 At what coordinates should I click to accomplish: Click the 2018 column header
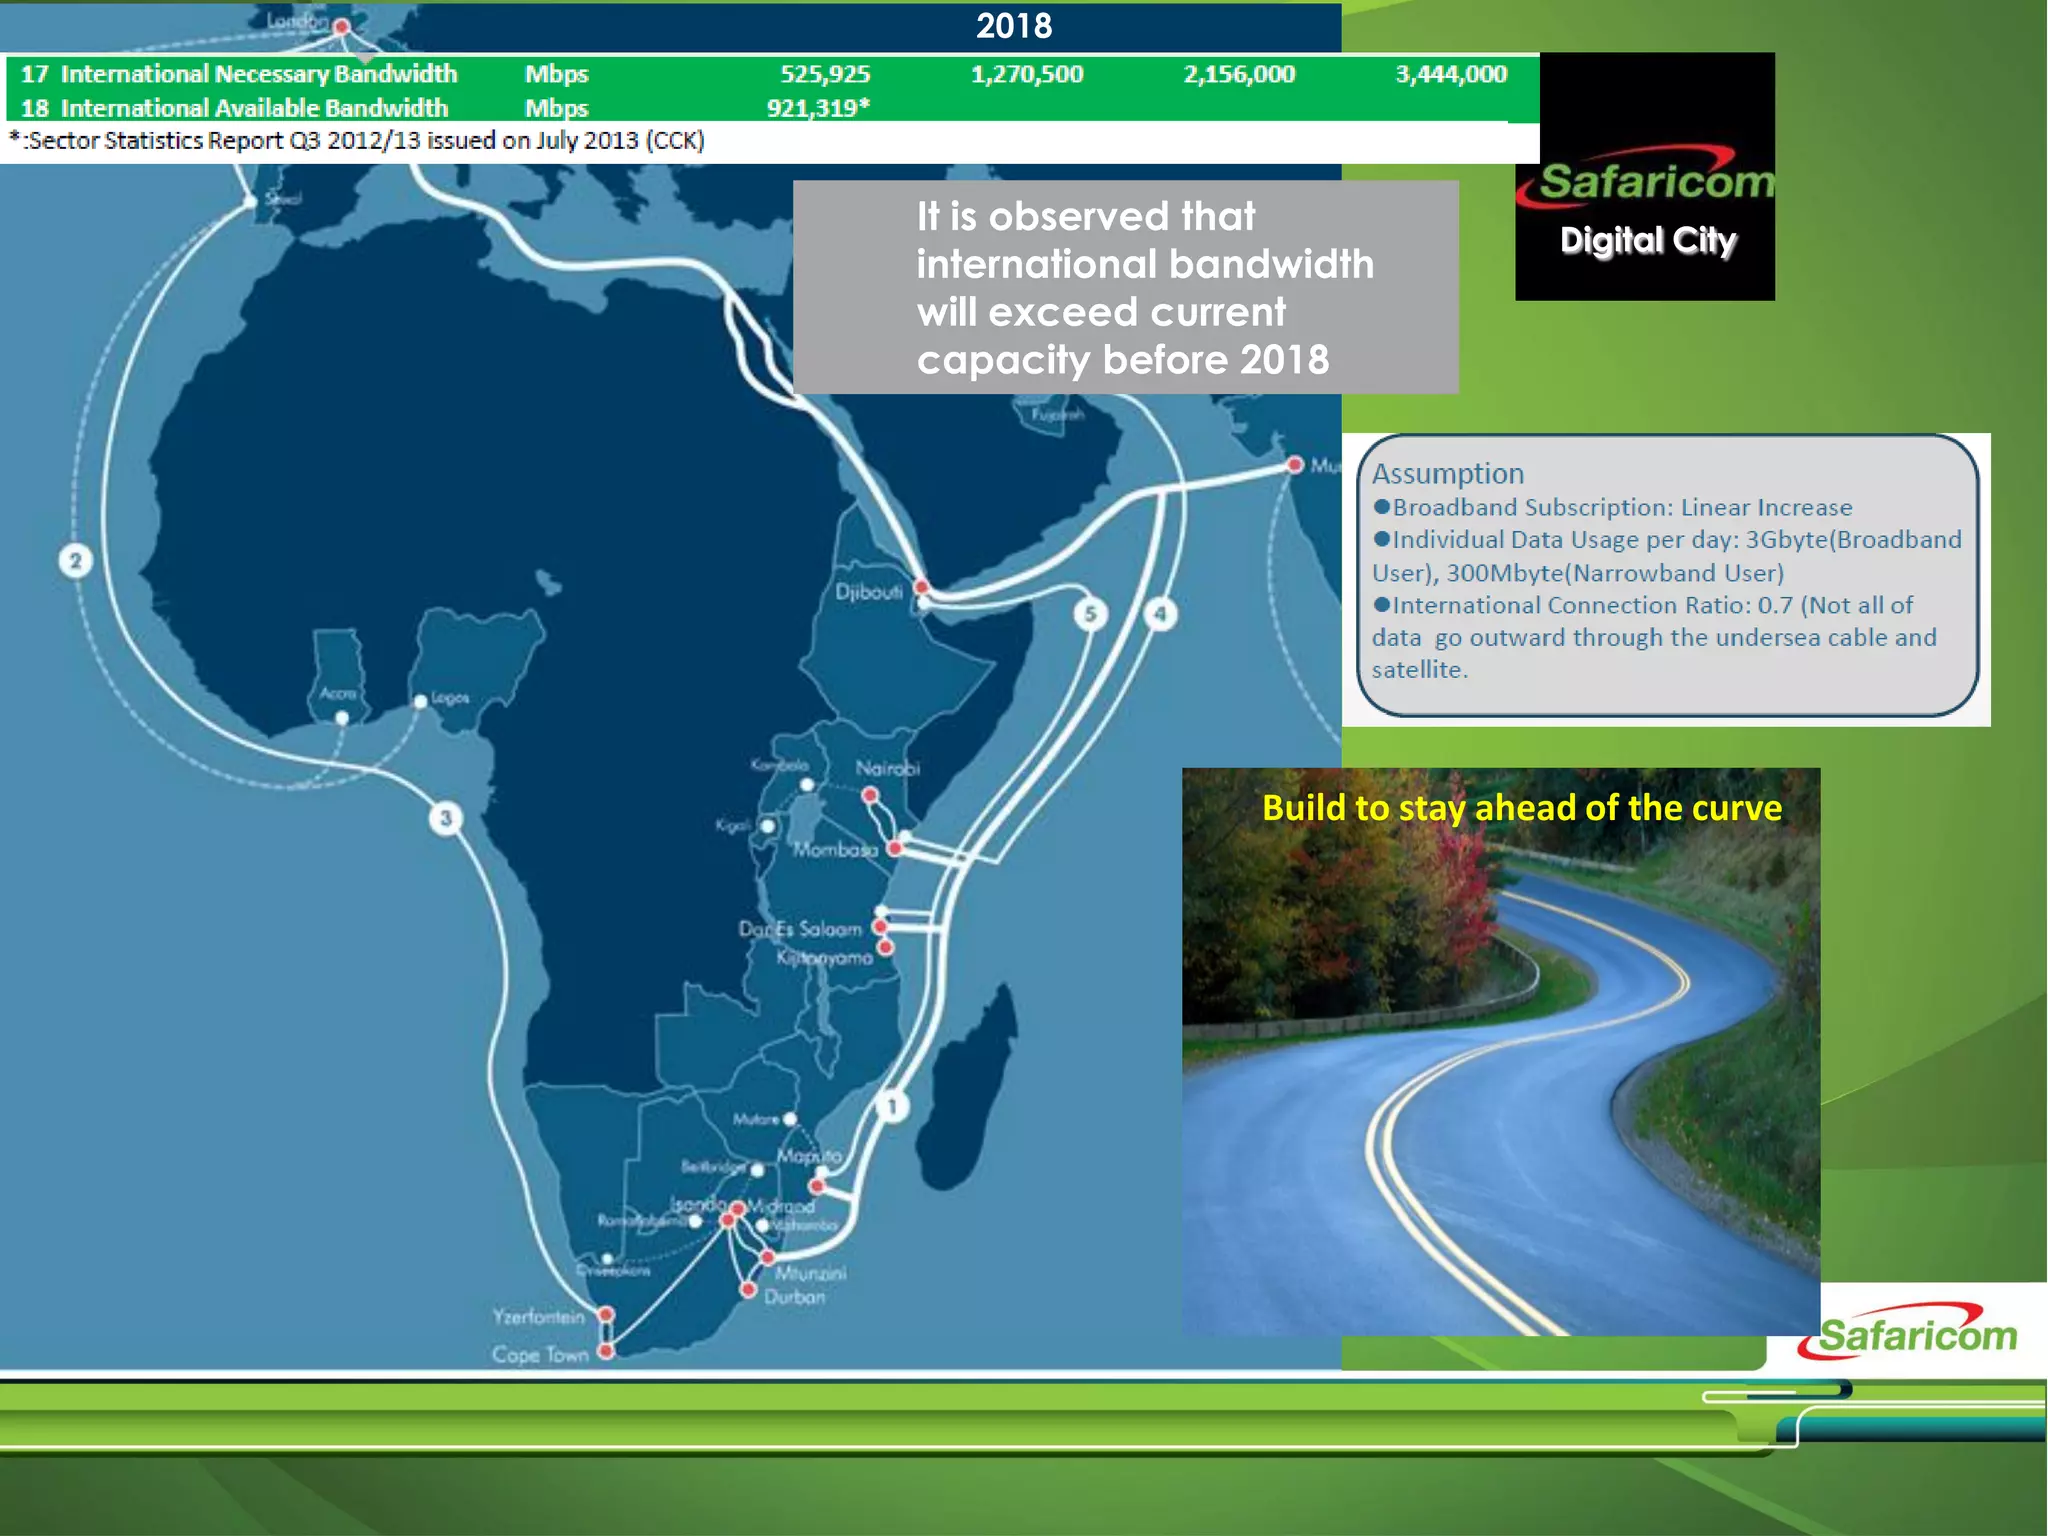1014,26
